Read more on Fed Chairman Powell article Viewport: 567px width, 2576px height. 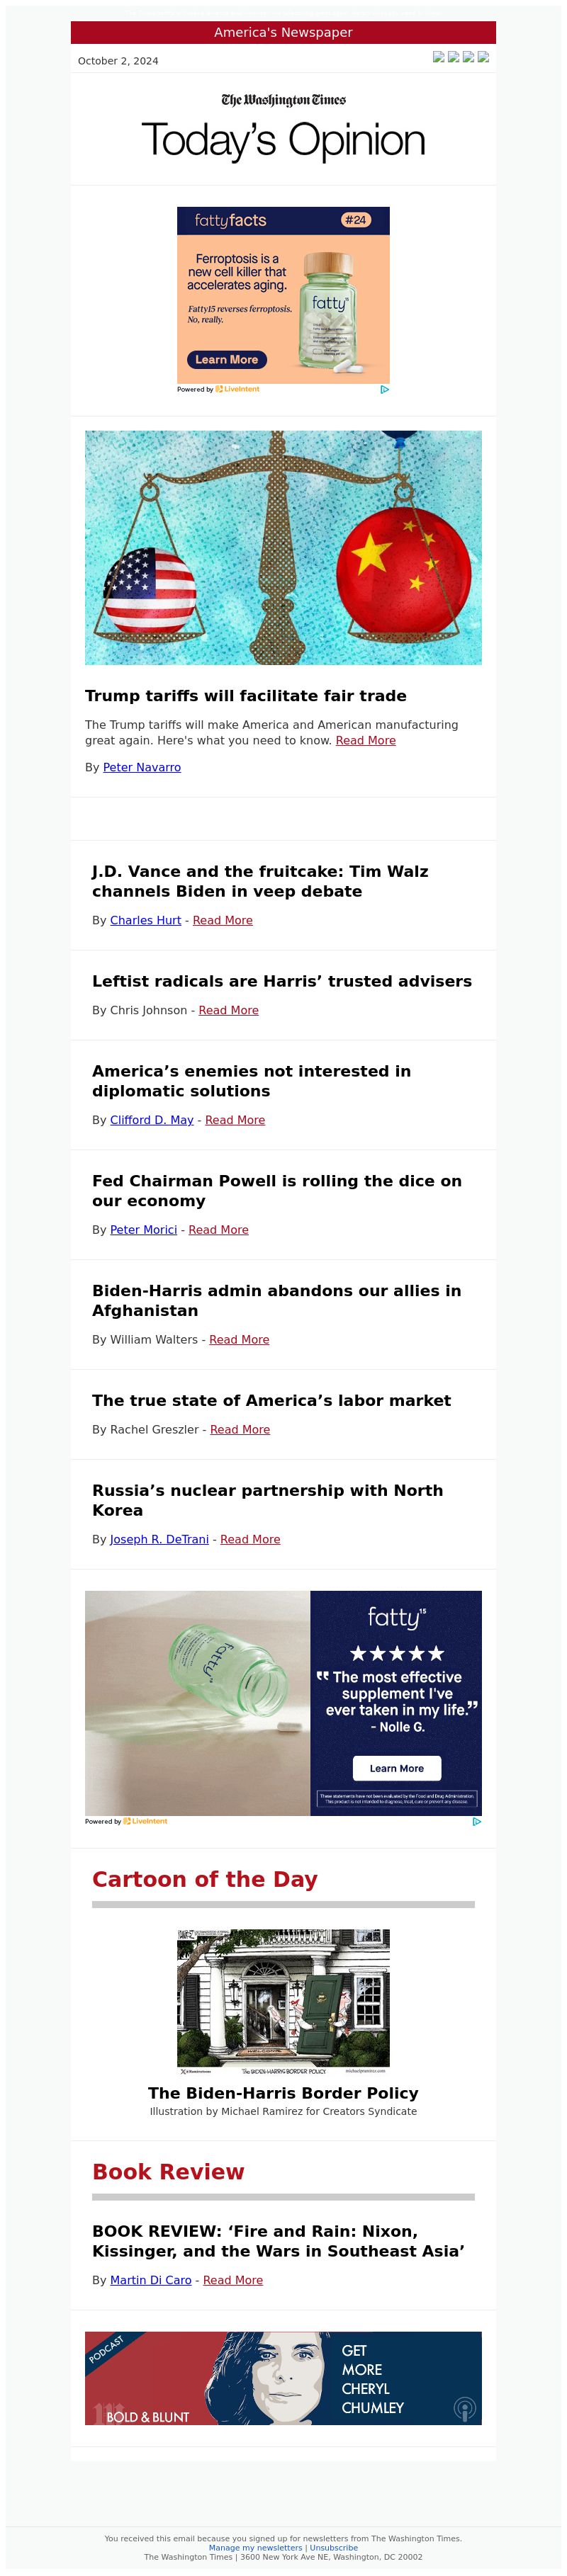pos(218,1230)
